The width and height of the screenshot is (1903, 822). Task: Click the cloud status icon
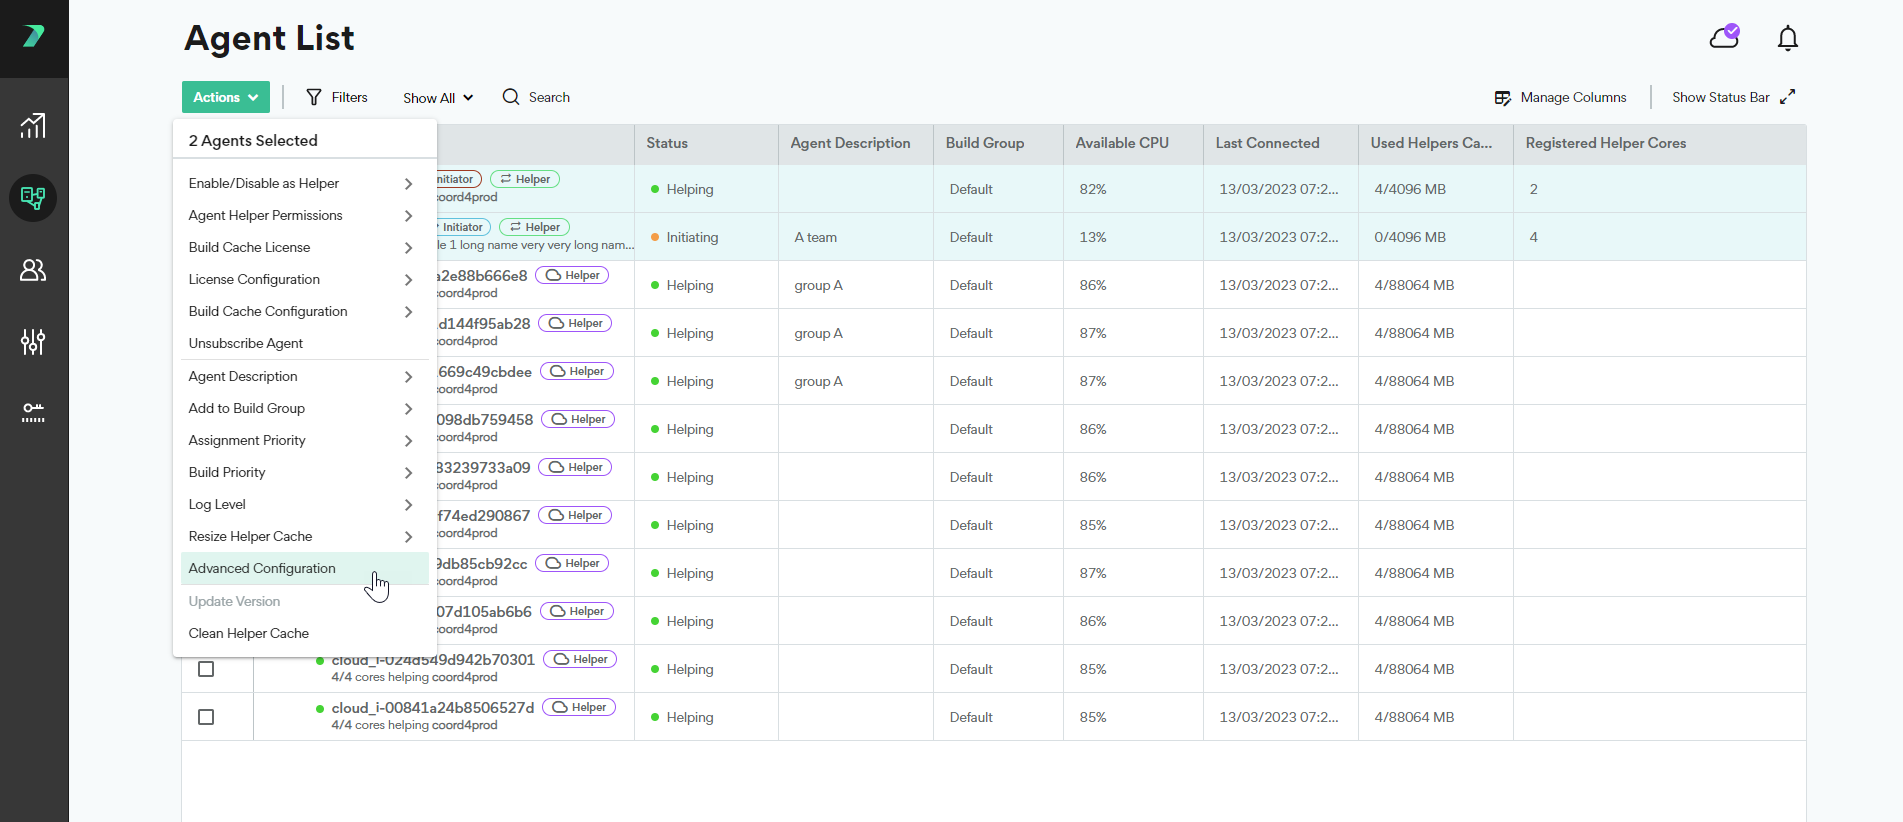[x=1724, y=38]
